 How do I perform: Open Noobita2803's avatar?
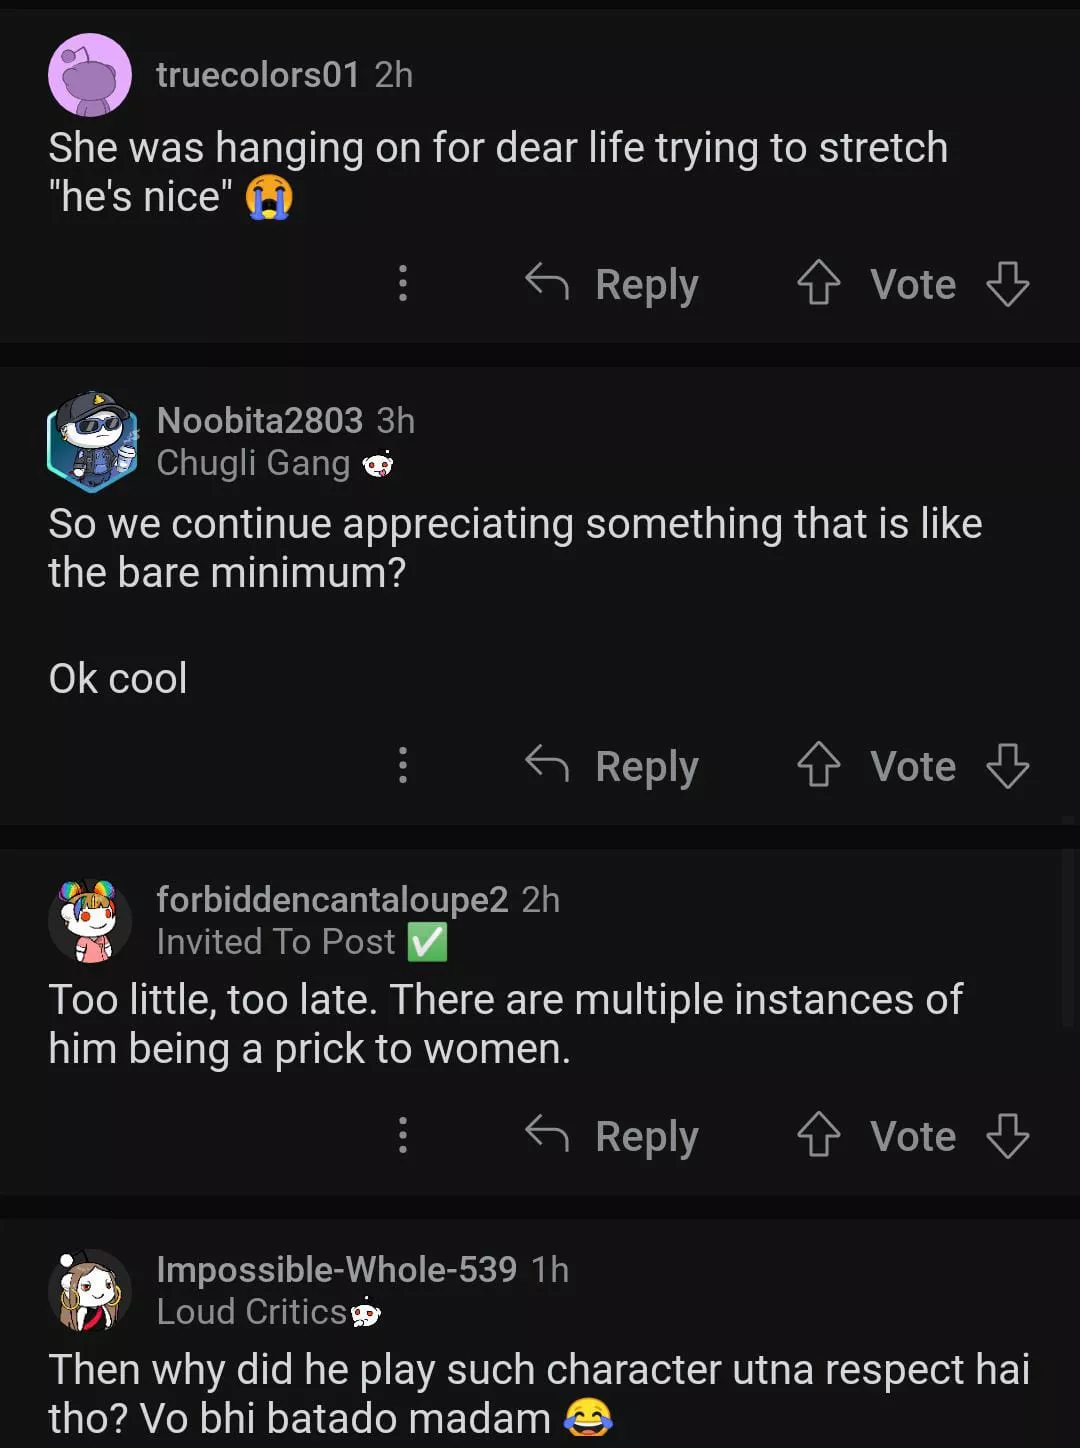pyautogui.click(x=91, y=441)
